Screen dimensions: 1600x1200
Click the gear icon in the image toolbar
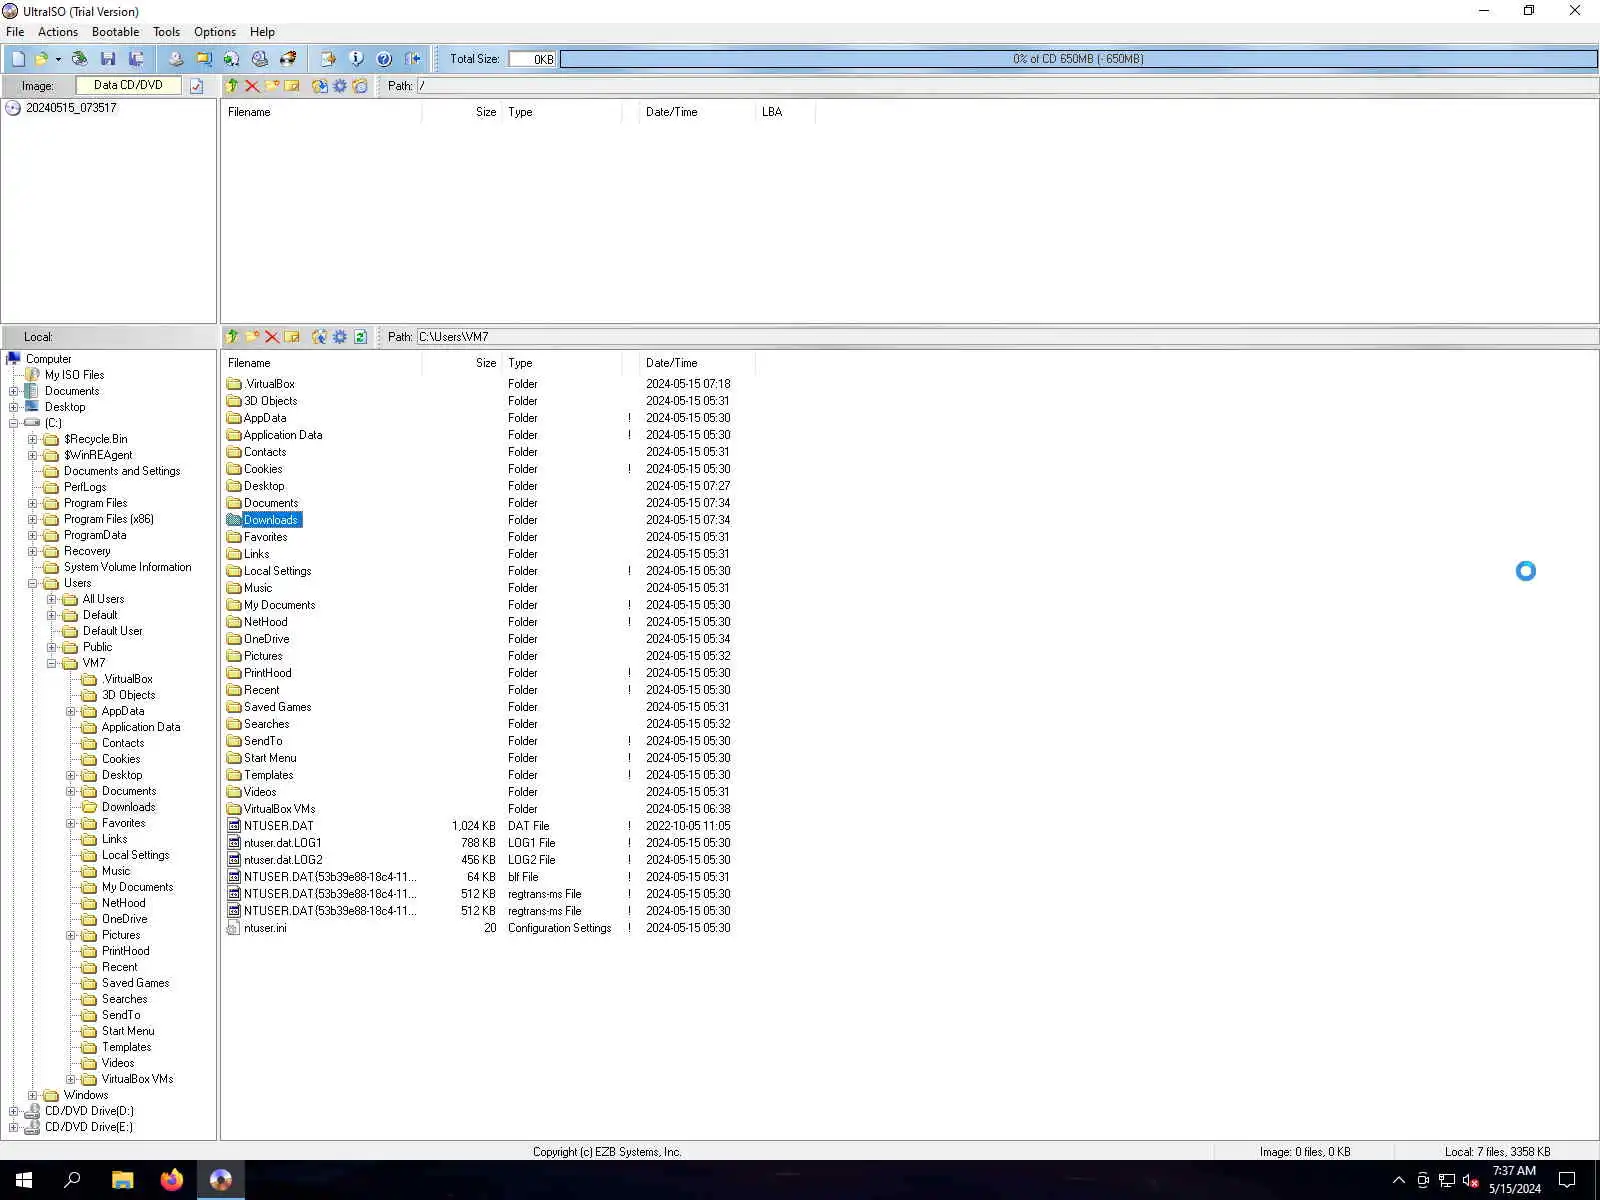click(x=340, y=86)
